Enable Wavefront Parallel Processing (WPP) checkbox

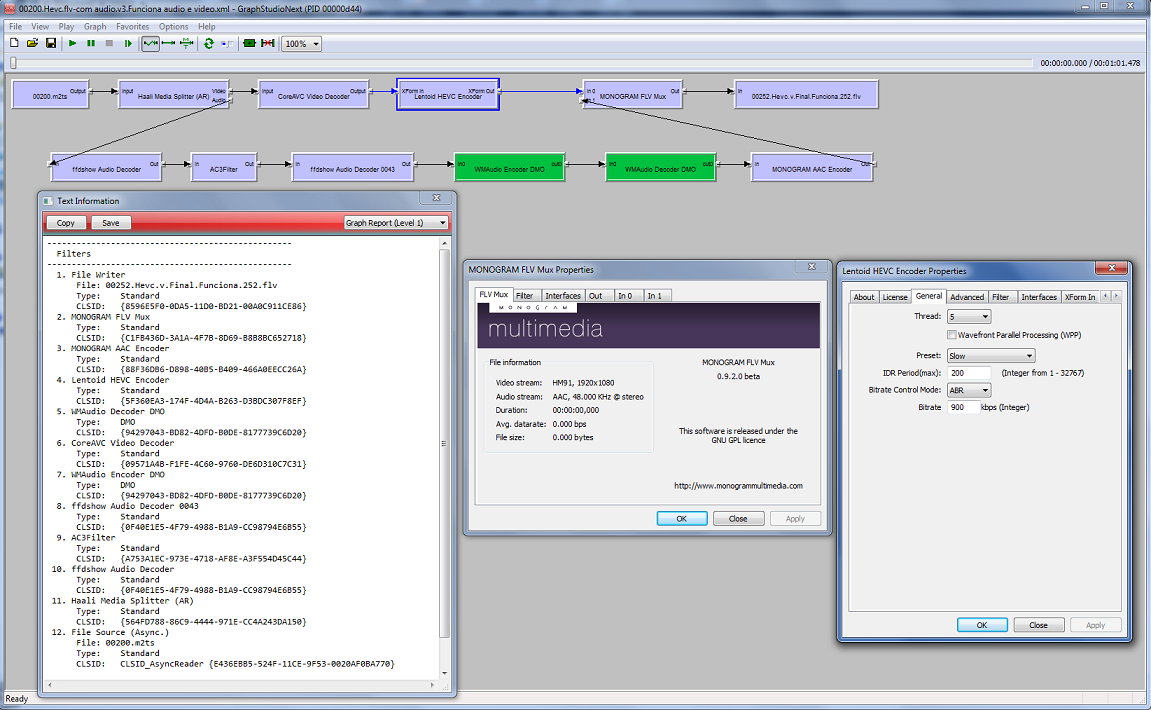tap(952, 335)
